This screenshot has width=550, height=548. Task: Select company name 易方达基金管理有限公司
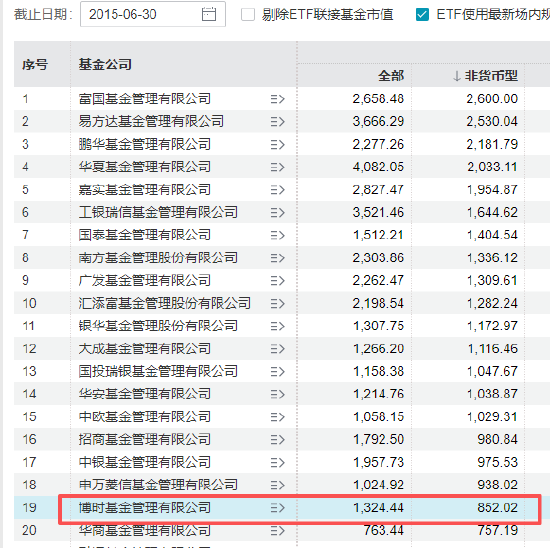point(151,121)
